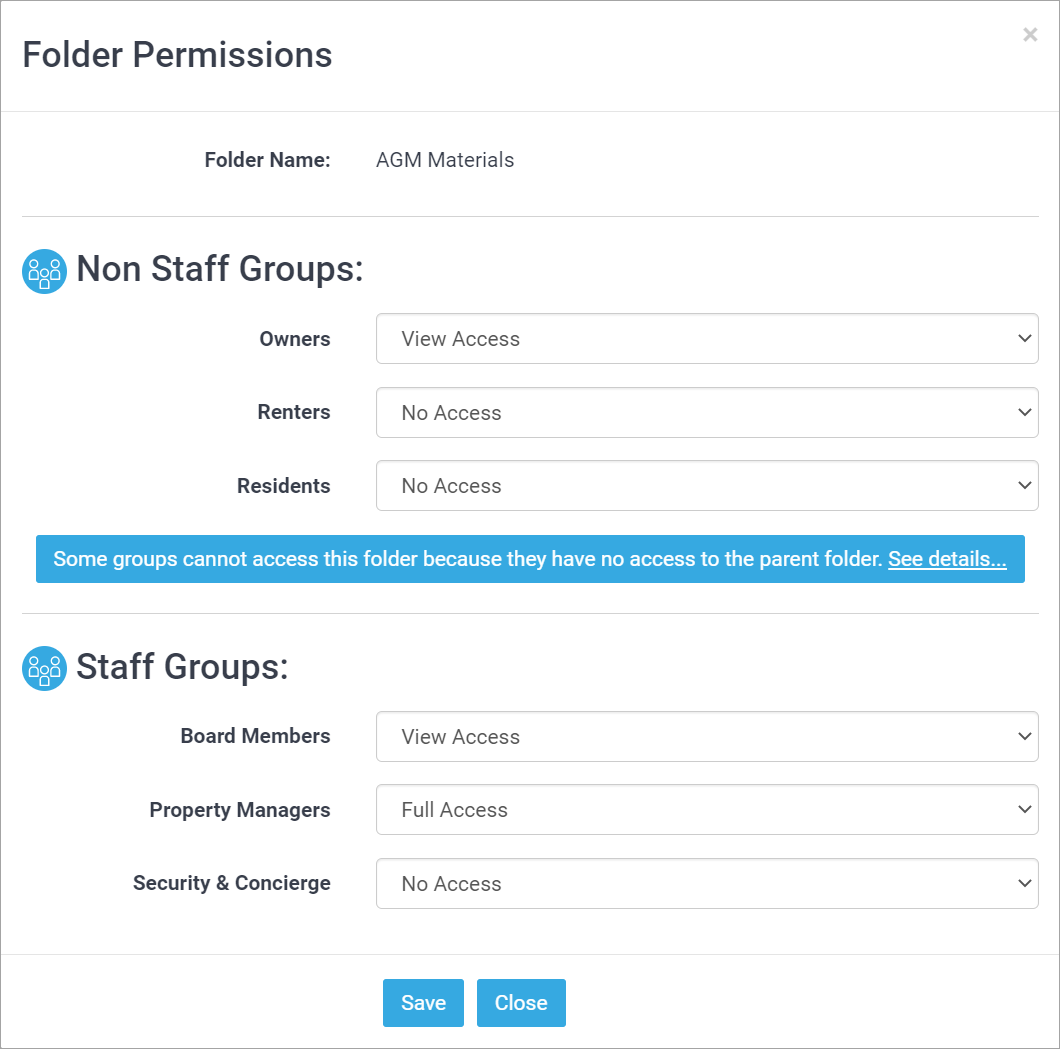The height and width of the screenshot is (1049, 1060).
Task: Click the 'Folder Name:' label
Action: coord(268,160)
